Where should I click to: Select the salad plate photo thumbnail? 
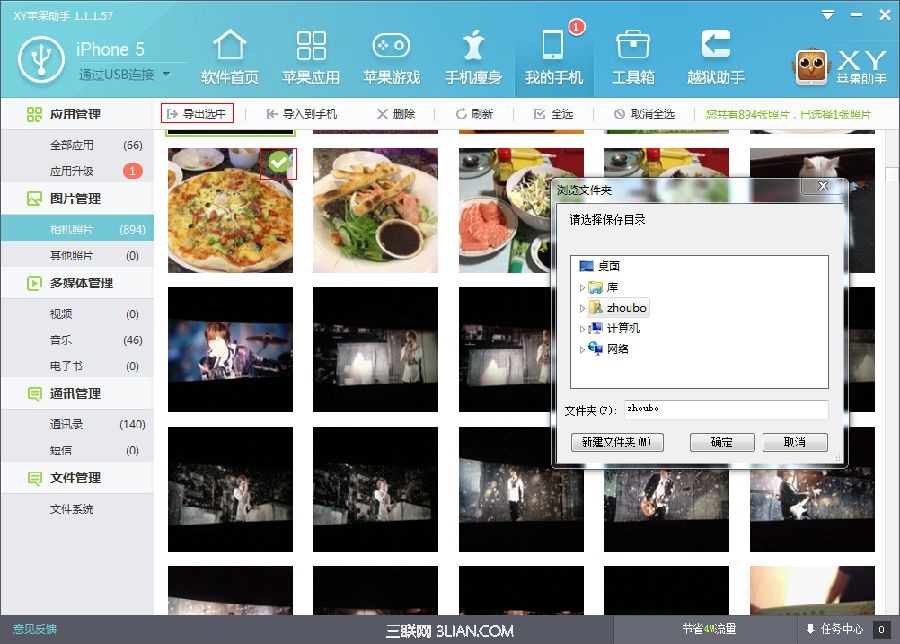pos(375,210)
